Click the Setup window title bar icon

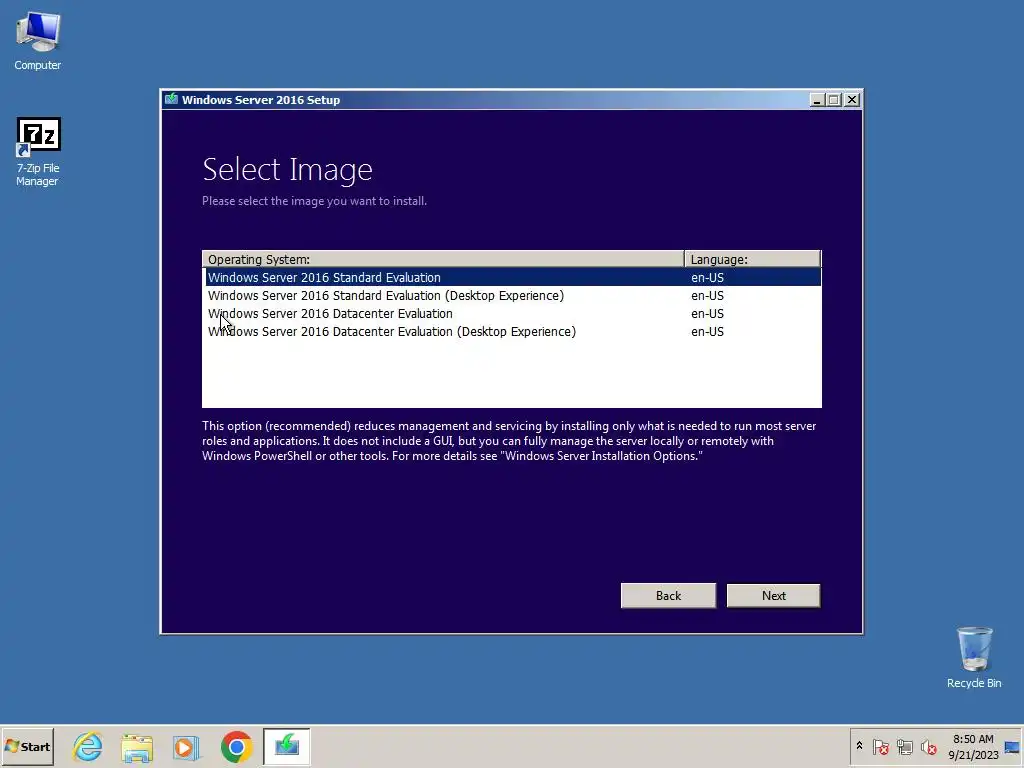coord(172,99)
